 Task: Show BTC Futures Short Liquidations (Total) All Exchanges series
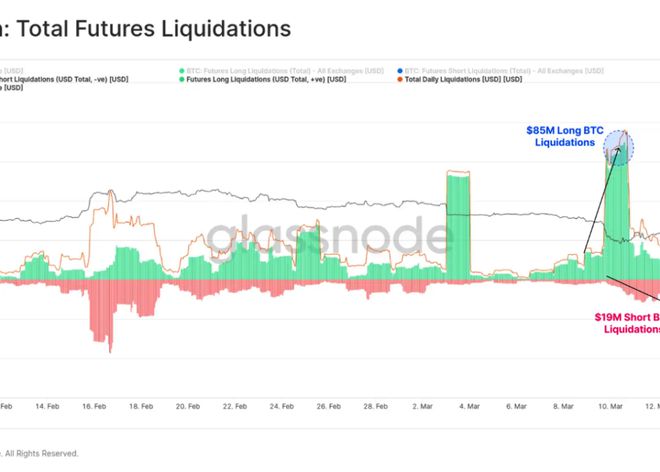(x=500, y=70)
